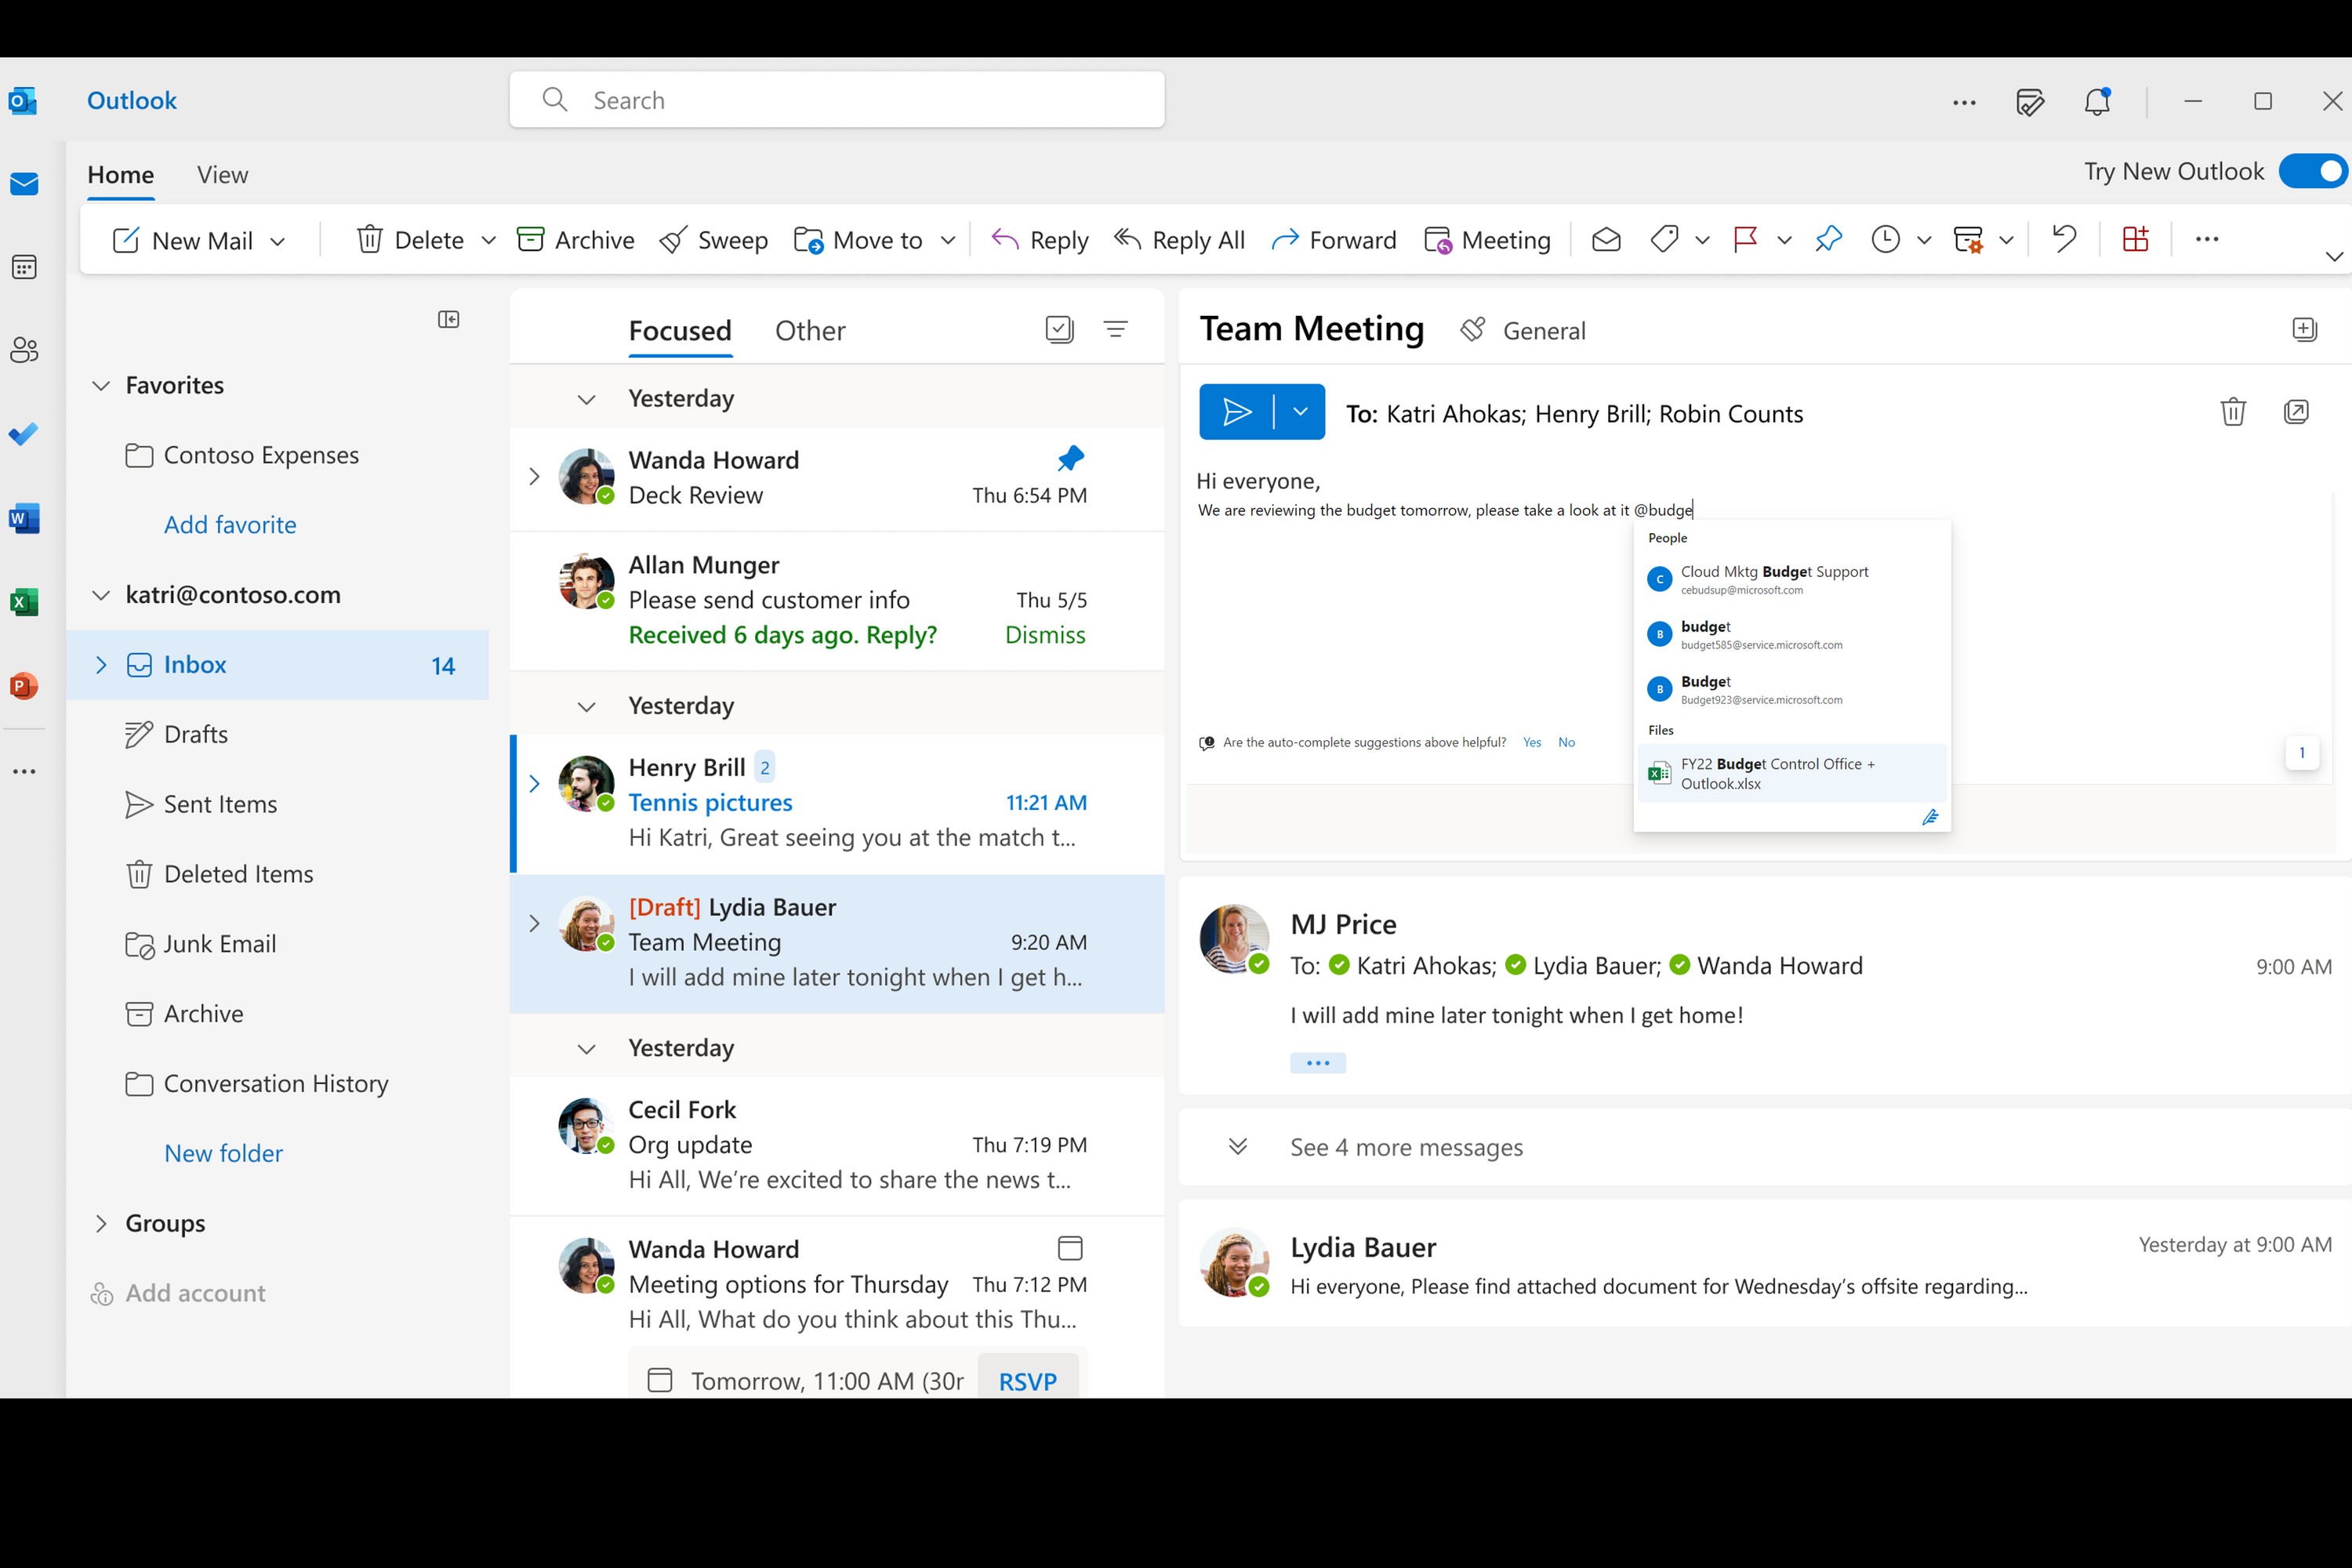The image size is (2352, 1568).
Task: Open the send options dropdown arrow
Action: tap(1300, 412)
